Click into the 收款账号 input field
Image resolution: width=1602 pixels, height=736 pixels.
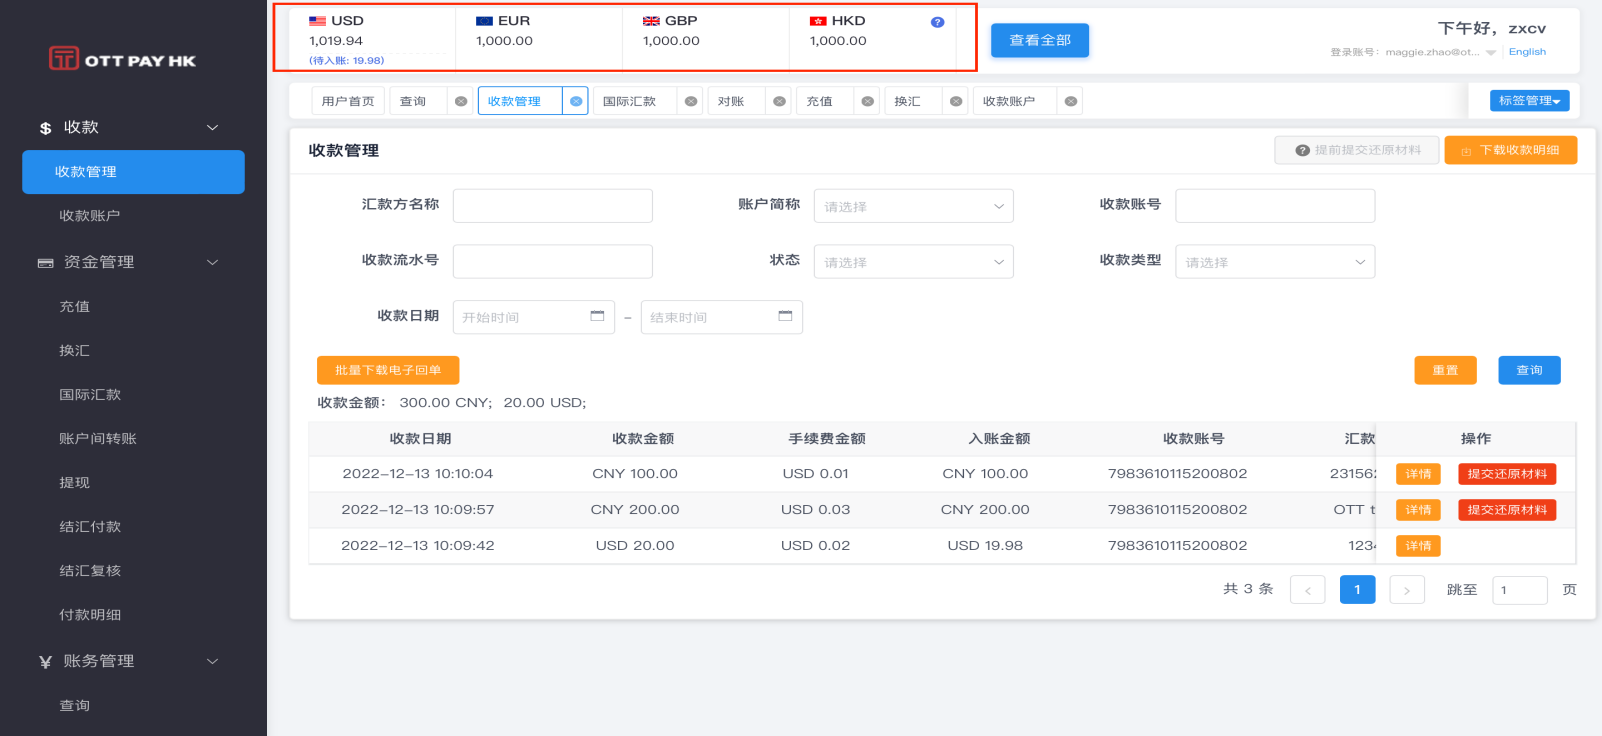1275,206
